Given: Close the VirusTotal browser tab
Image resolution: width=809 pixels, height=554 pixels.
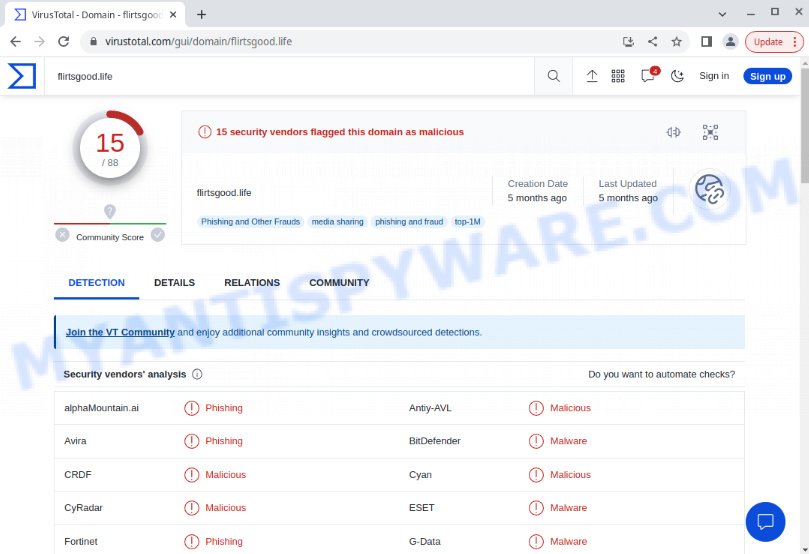Looking at the screenshot, I should (173, 14).
